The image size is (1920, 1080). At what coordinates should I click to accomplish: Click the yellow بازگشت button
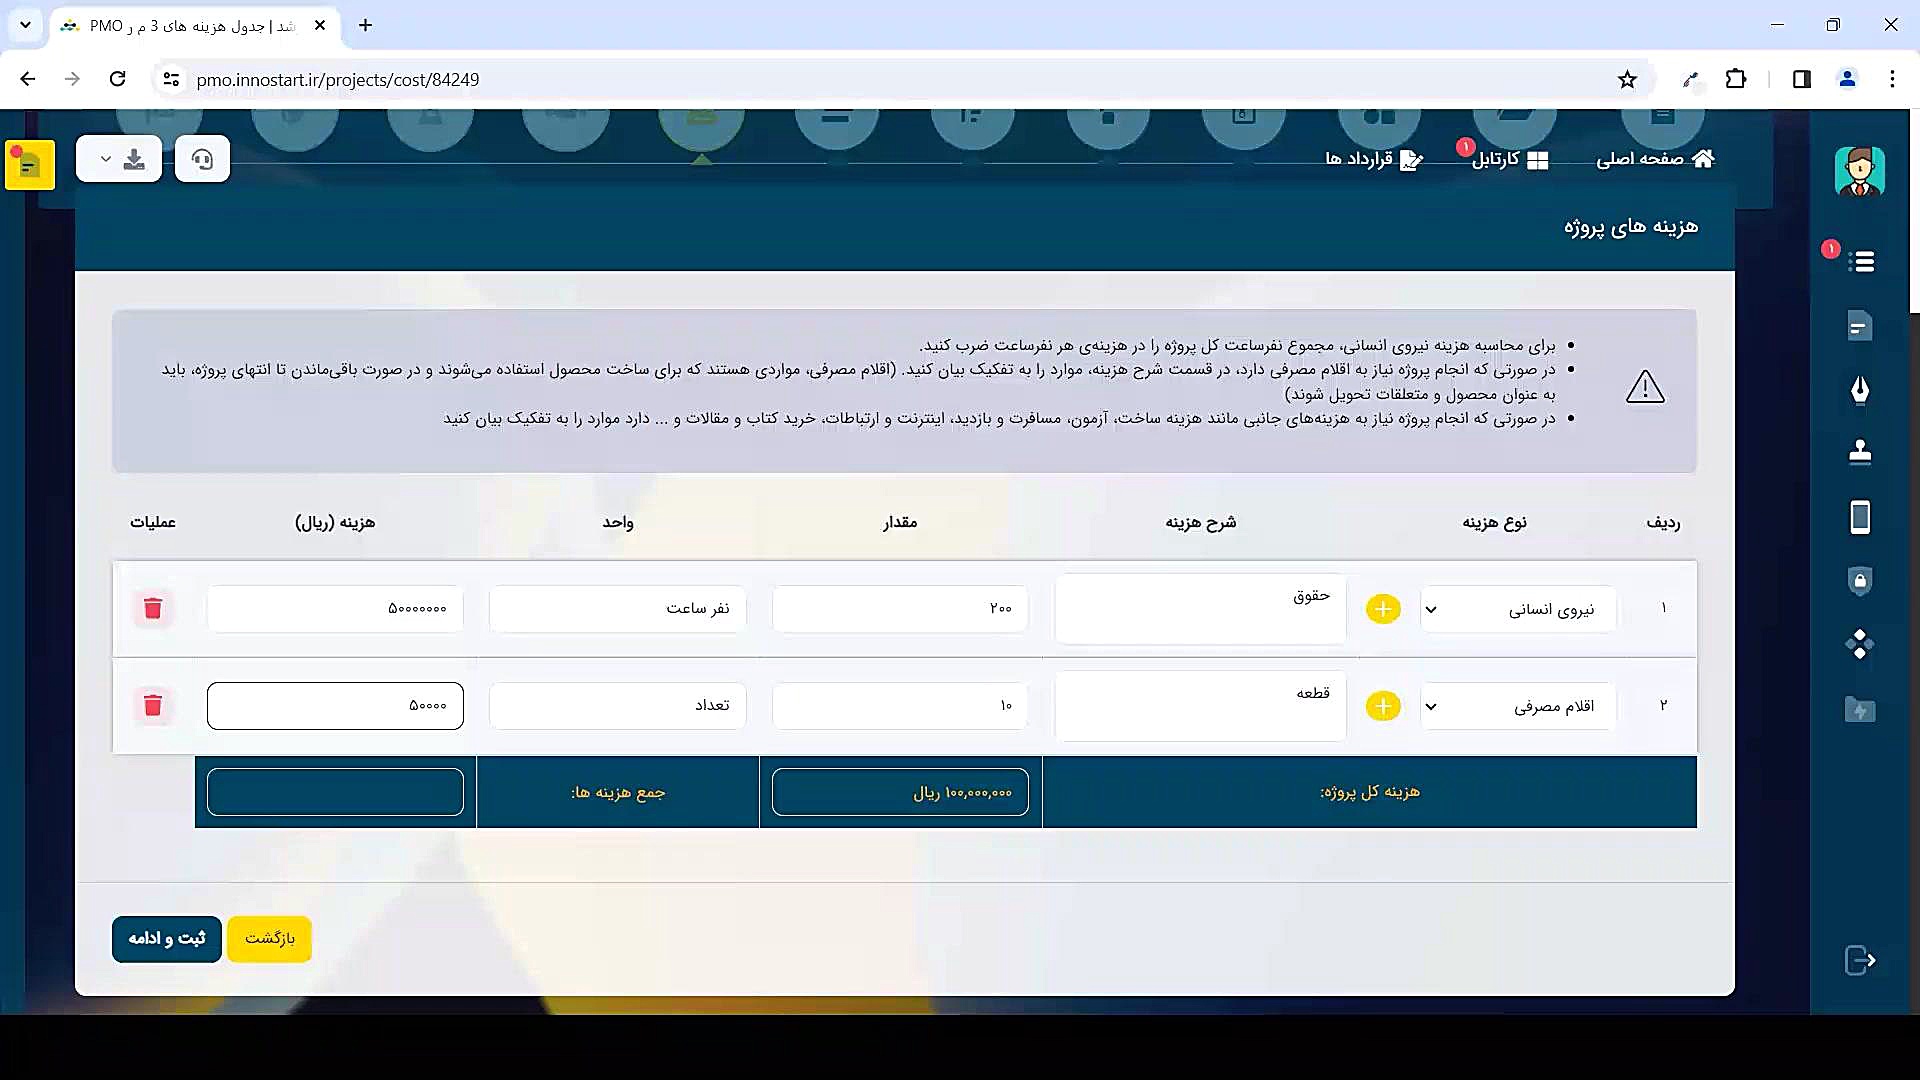click(x=269, y=939)
